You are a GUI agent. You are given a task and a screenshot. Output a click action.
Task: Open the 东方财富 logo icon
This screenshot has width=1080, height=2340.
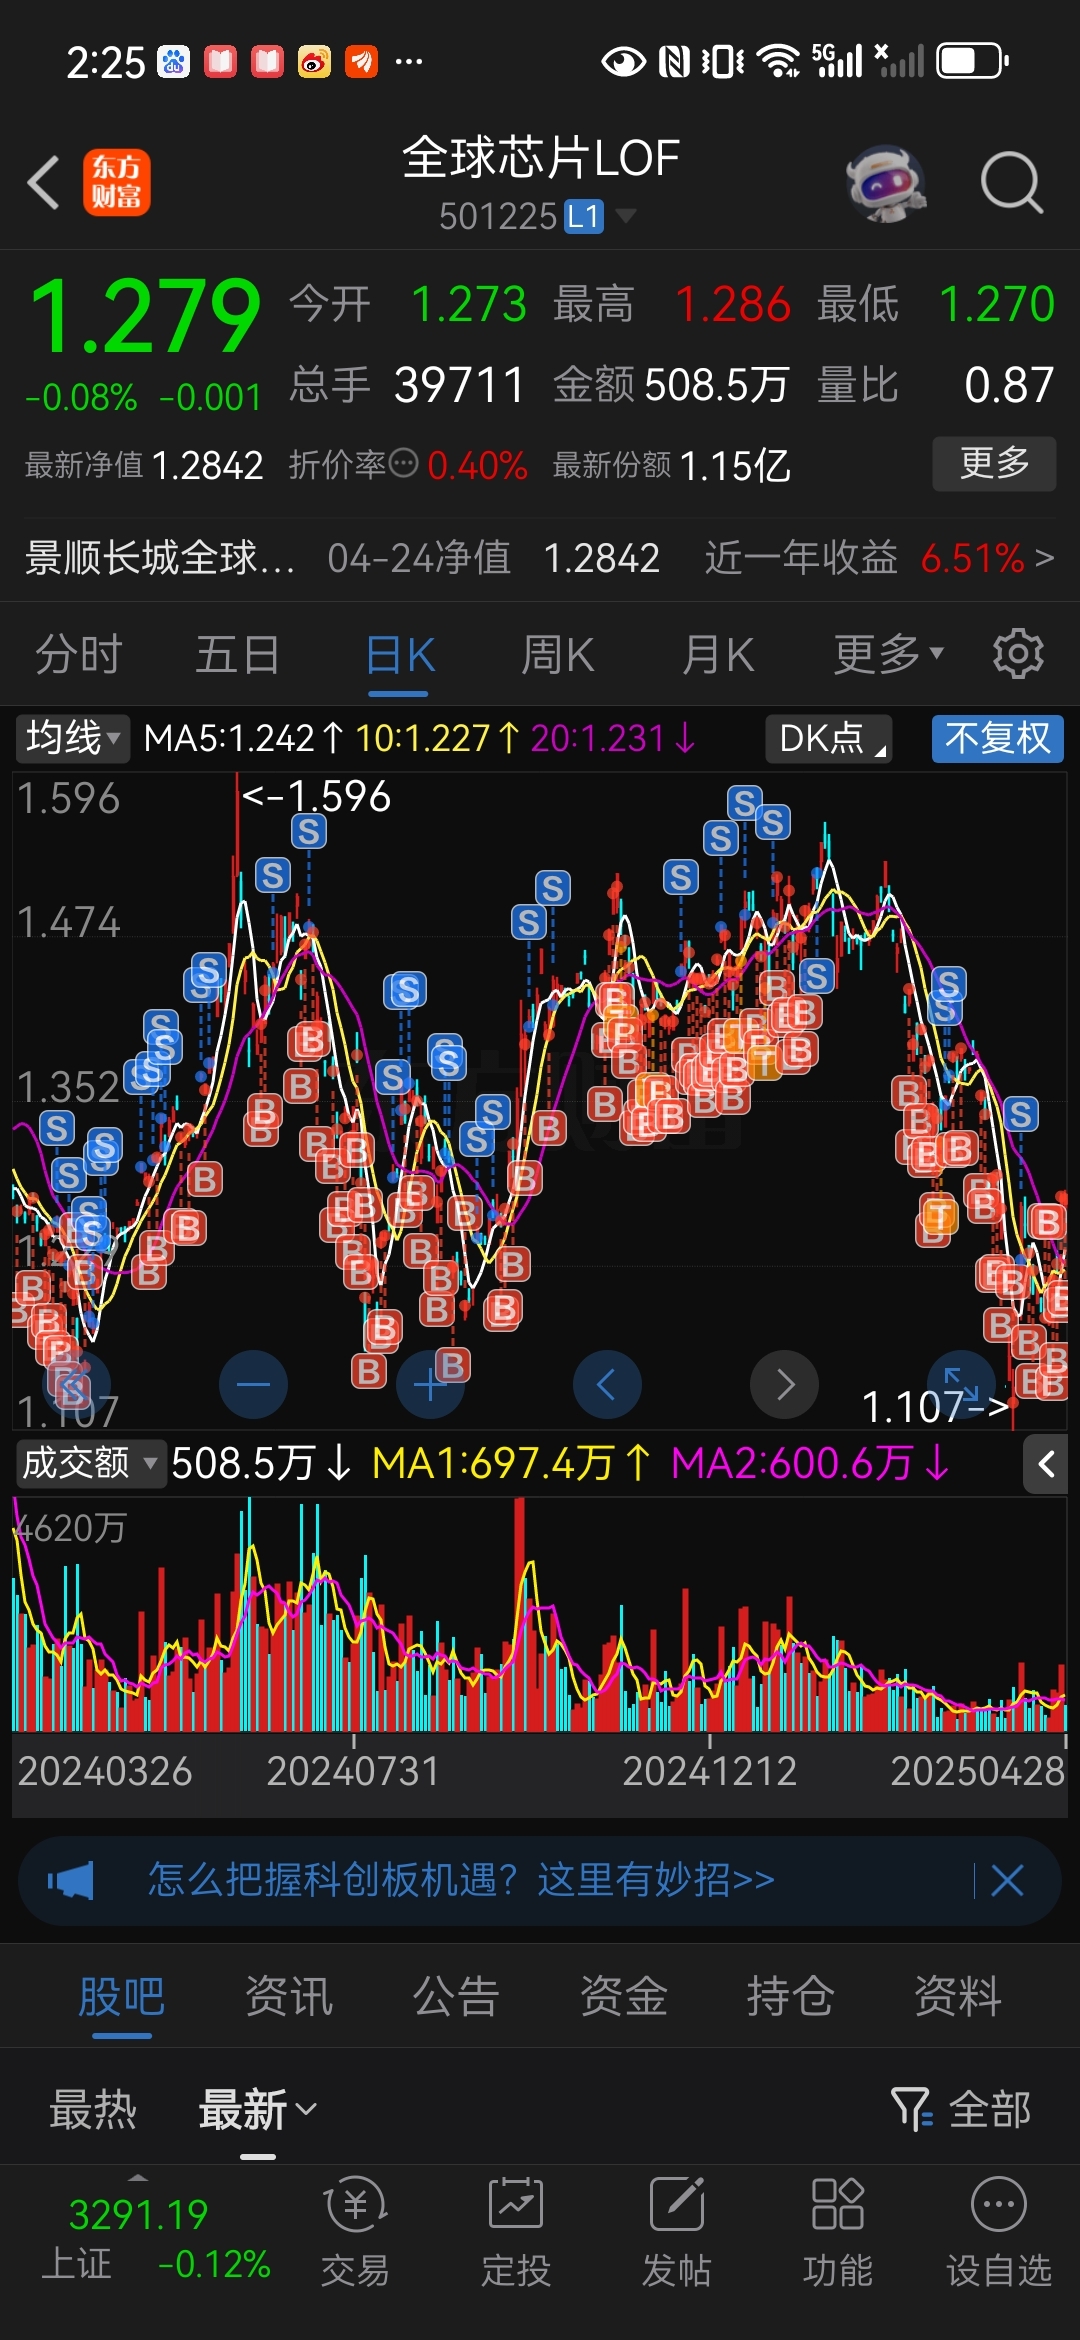pos(117,182)
